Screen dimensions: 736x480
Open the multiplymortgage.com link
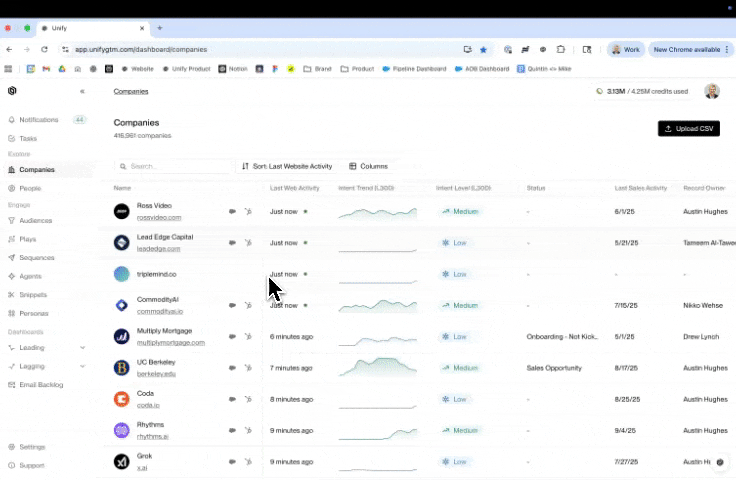pos(171,343)
